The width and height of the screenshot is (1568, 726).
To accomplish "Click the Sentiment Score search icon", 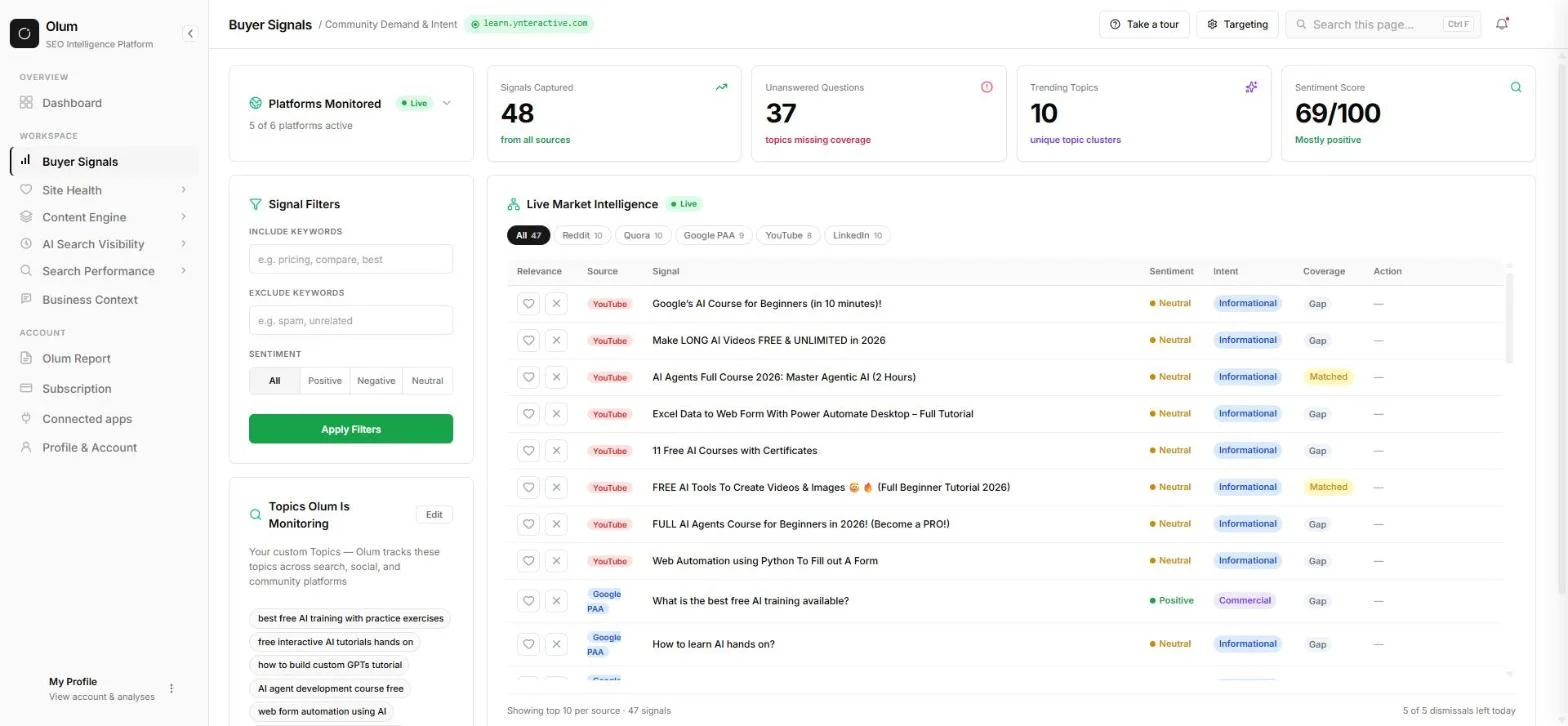I will tap(1516, 87).
